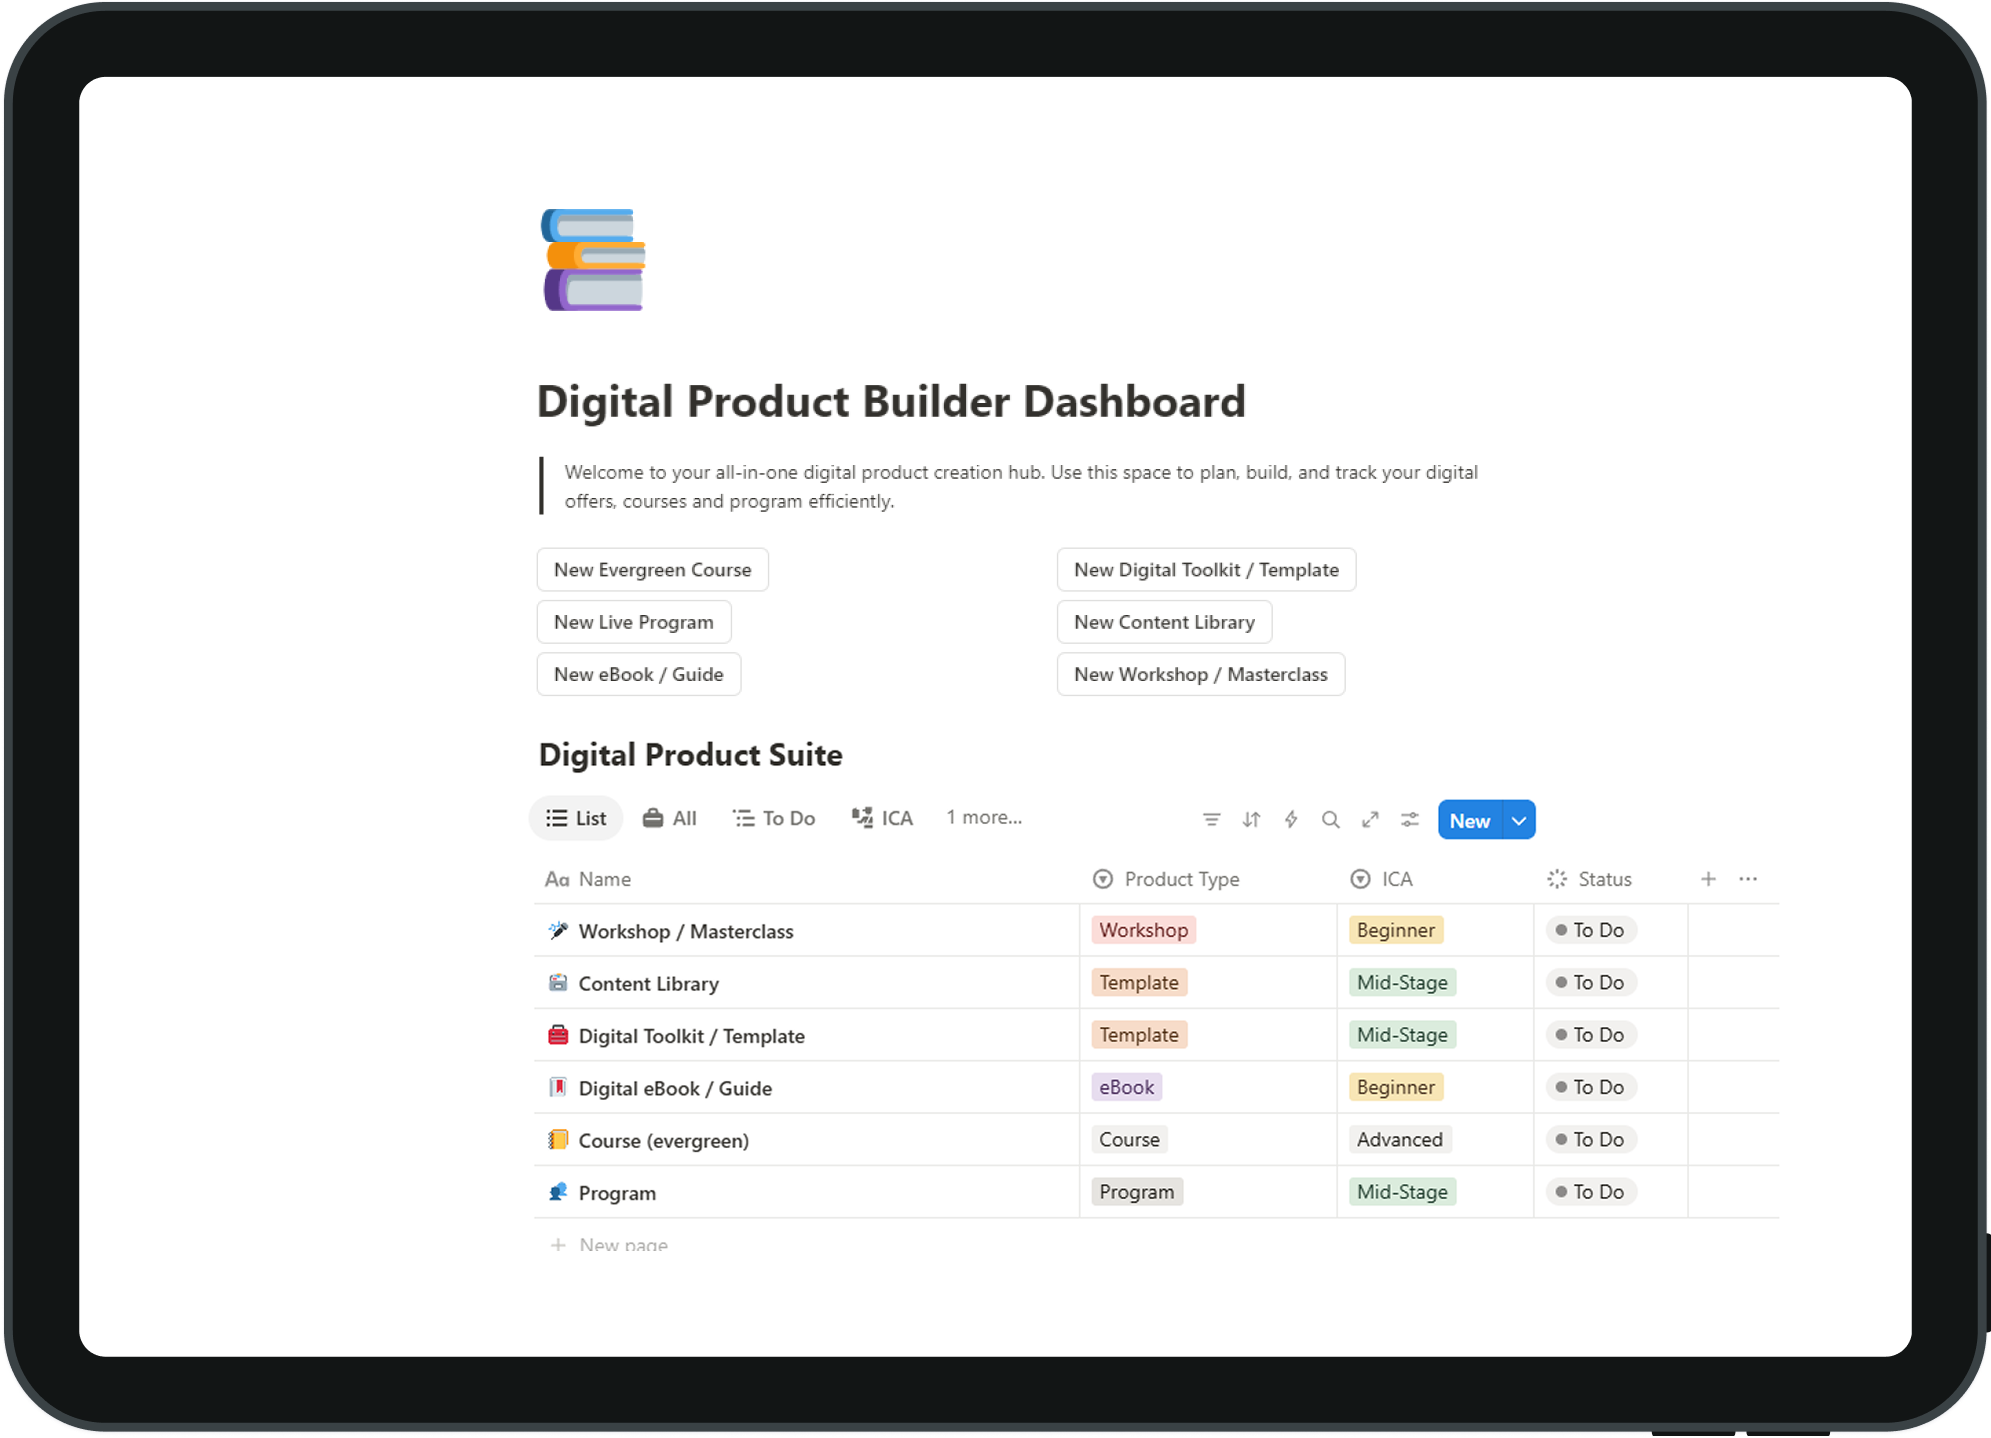Open automations via lightning bolt icon
This screenshot has width=1991, height=1438.
(x=1291, y=820)
